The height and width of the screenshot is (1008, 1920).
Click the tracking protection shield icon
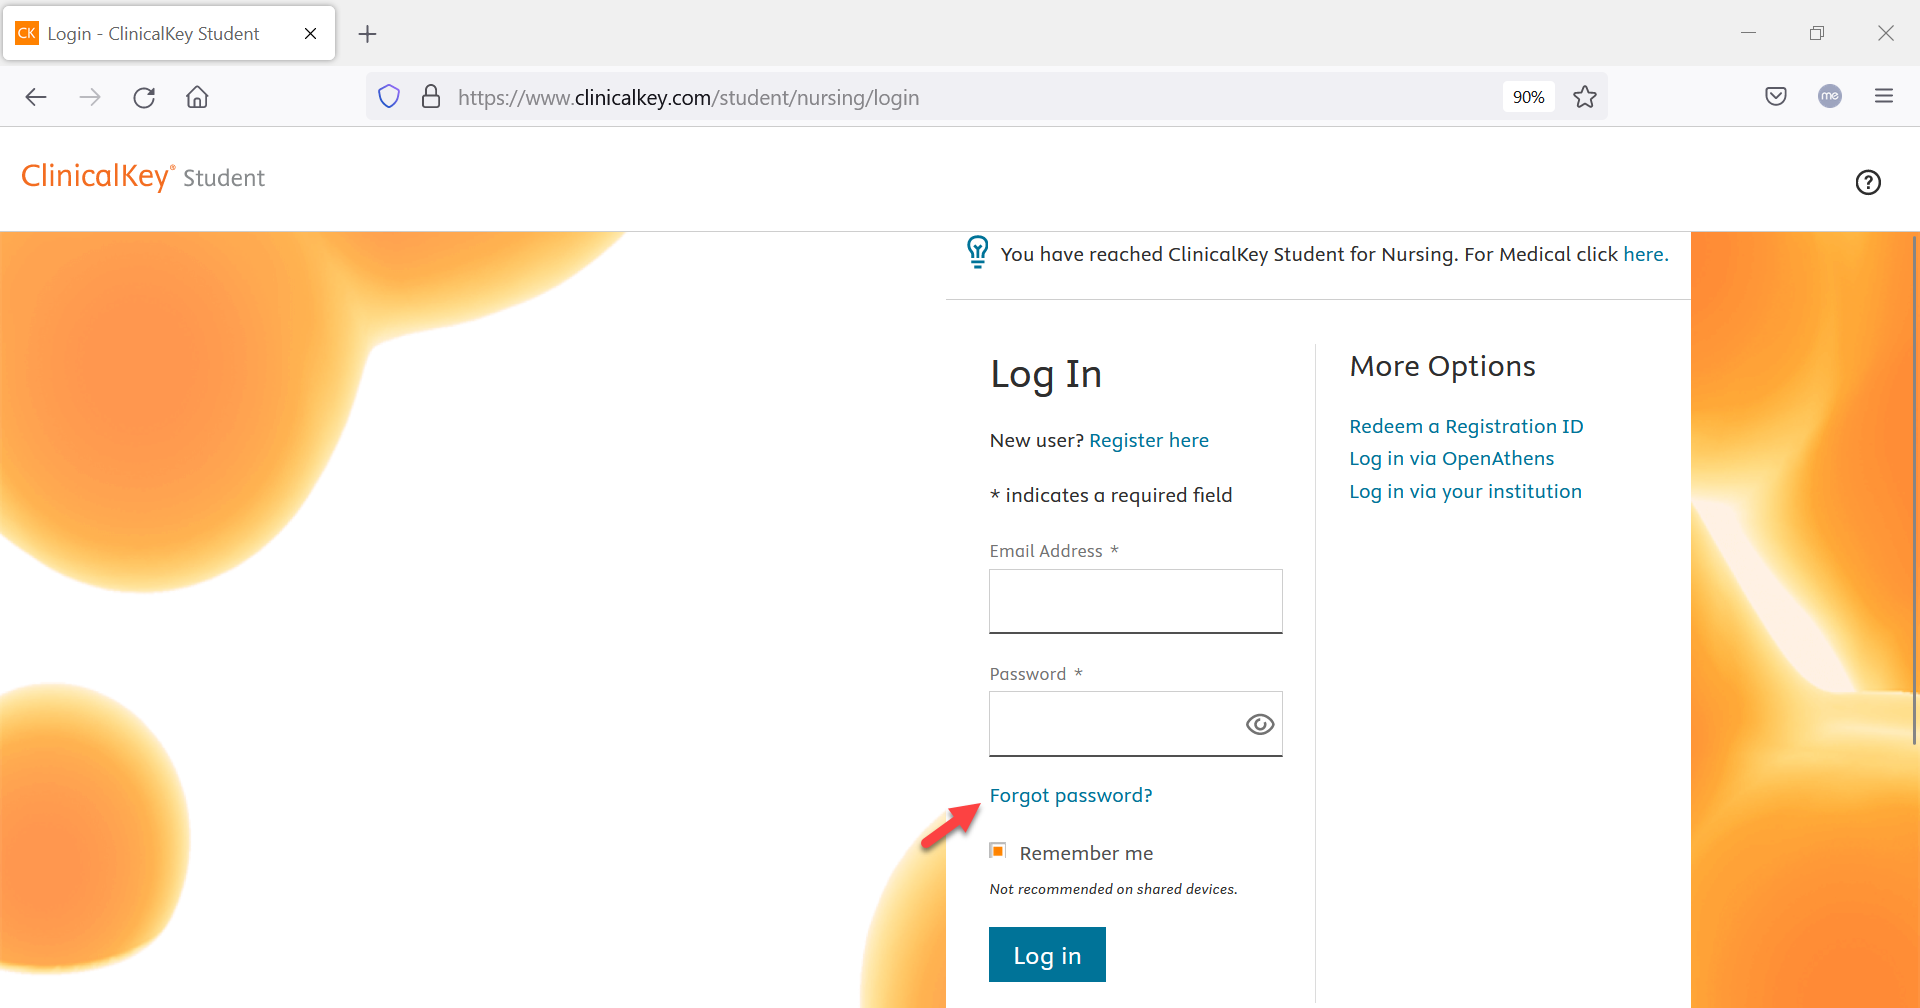[389, 97]
